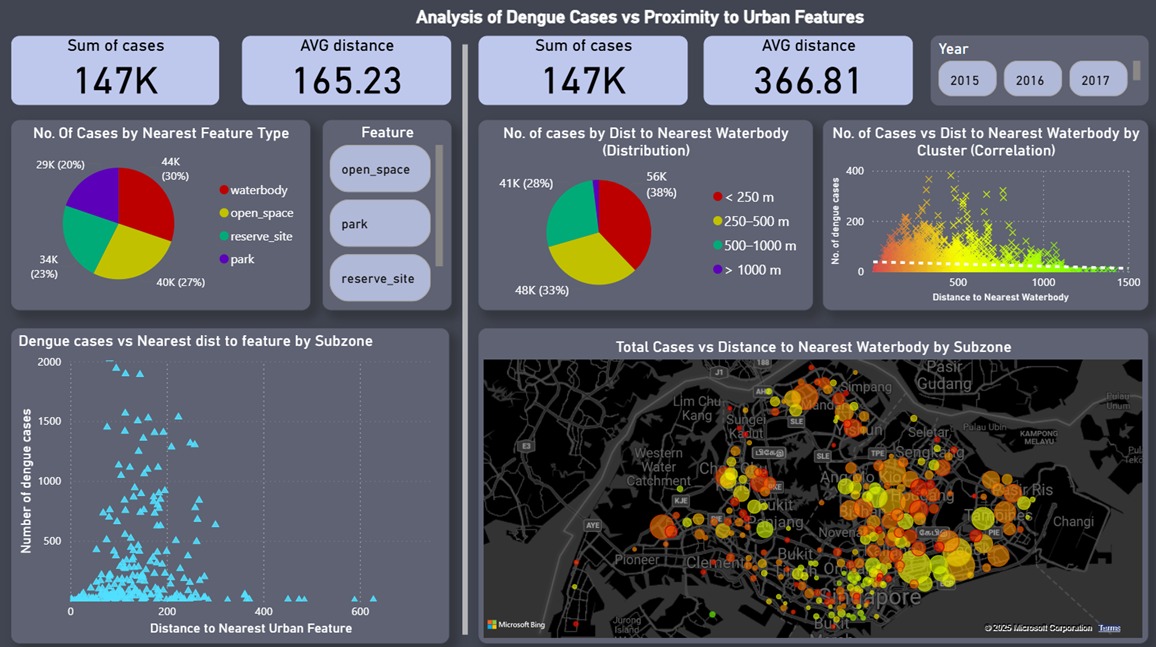This screenshot has height=647, width=1156.
Task: Select green reserve_site slice in feature pie
Action: [85, 239]
